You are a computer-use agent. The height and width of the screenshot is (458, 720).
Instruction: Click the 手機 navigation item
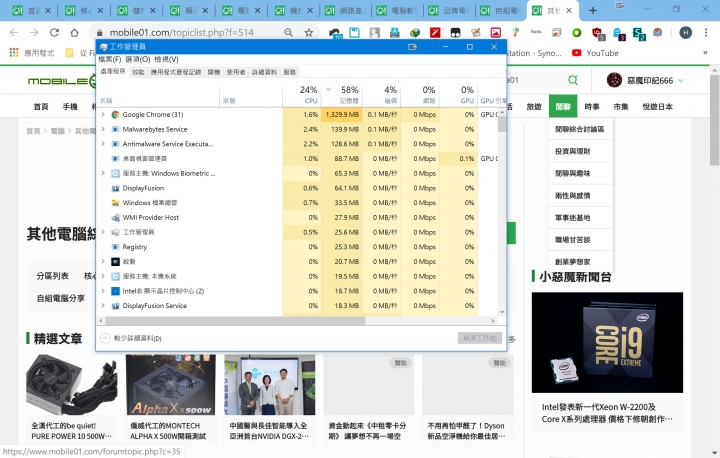[x=70, y=107]
